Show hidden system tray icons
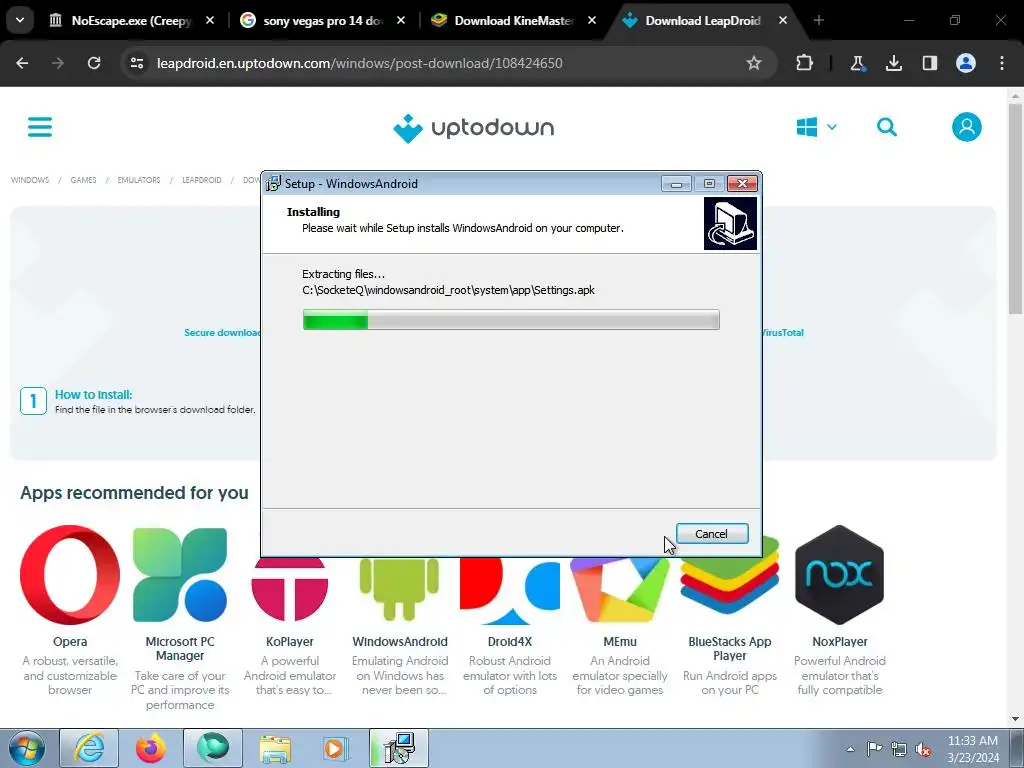The image size is (1024, 768). 850,749
